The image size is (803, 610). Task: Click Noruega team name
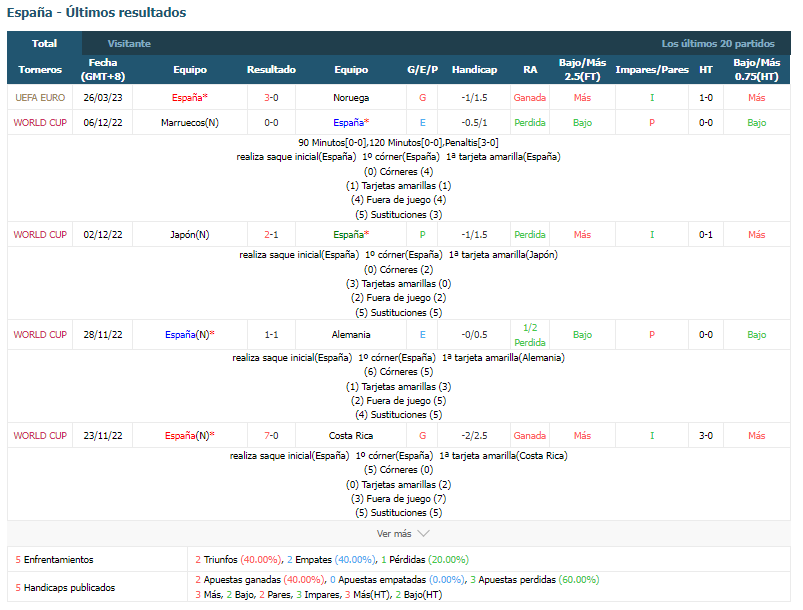(x=351, y=97)
